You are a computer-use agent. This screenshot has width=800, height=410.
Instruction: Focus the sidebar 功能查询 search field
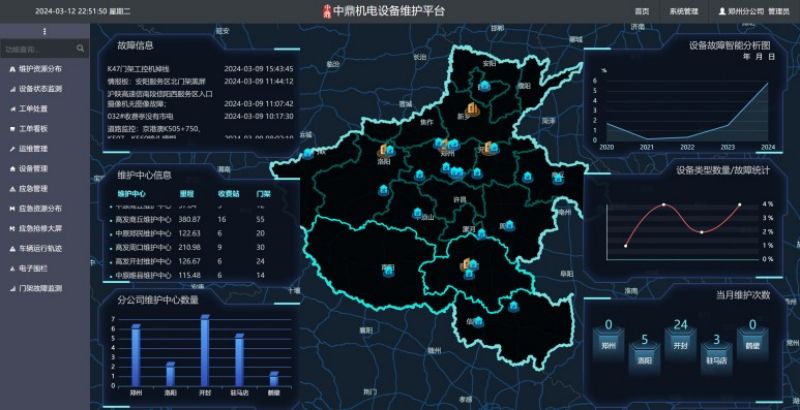tap(35, 48)
